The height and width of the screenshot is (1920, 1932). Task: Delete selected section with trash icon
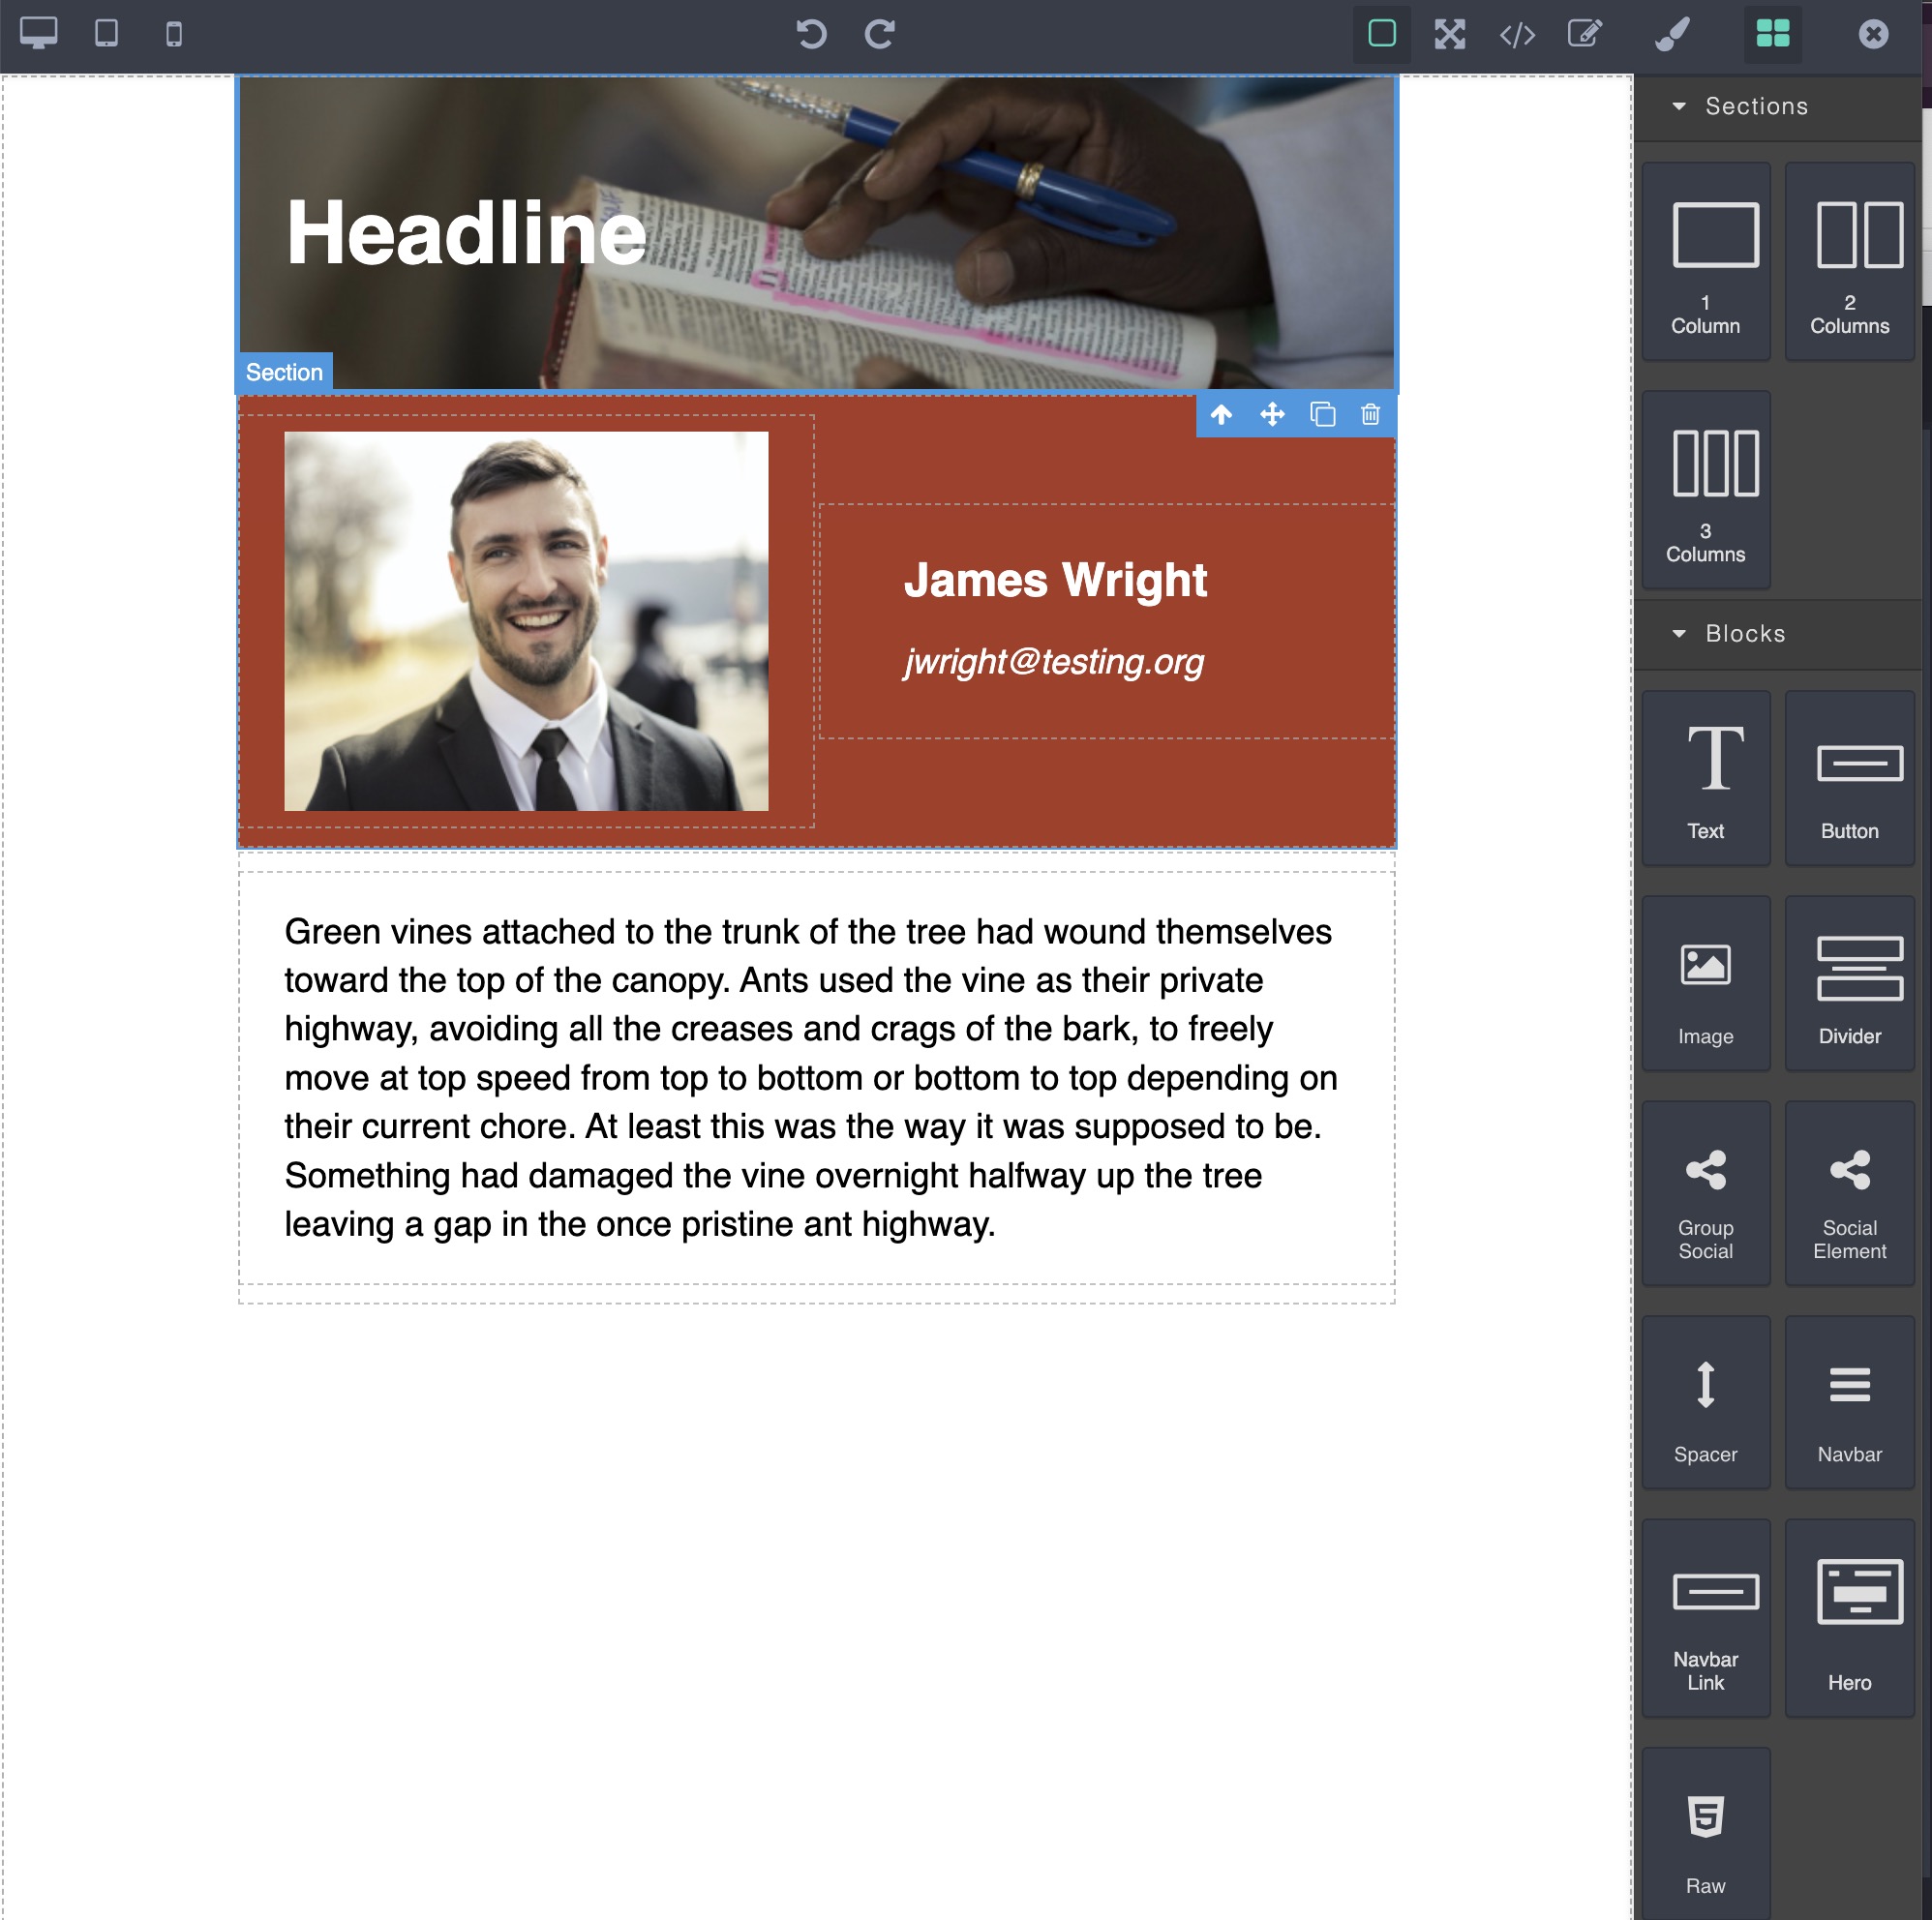(1371, 414)
